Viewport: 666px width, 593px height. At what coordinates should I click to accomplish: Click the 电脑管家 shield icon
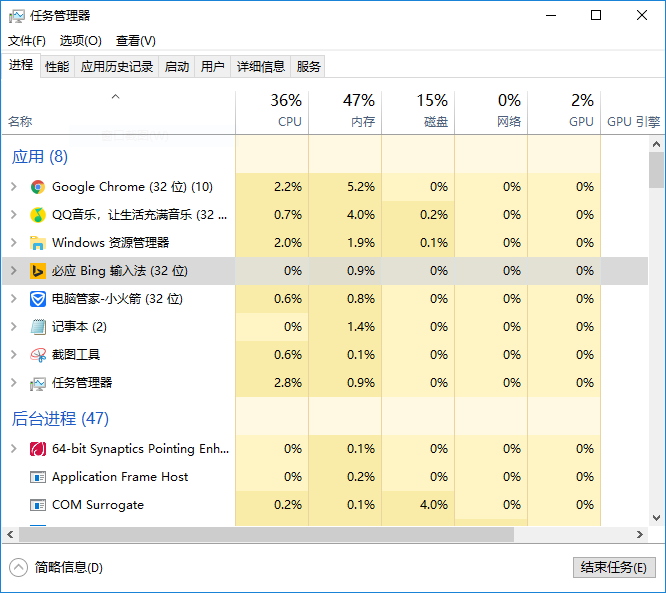pyautogui.click(x=38, y=299)
